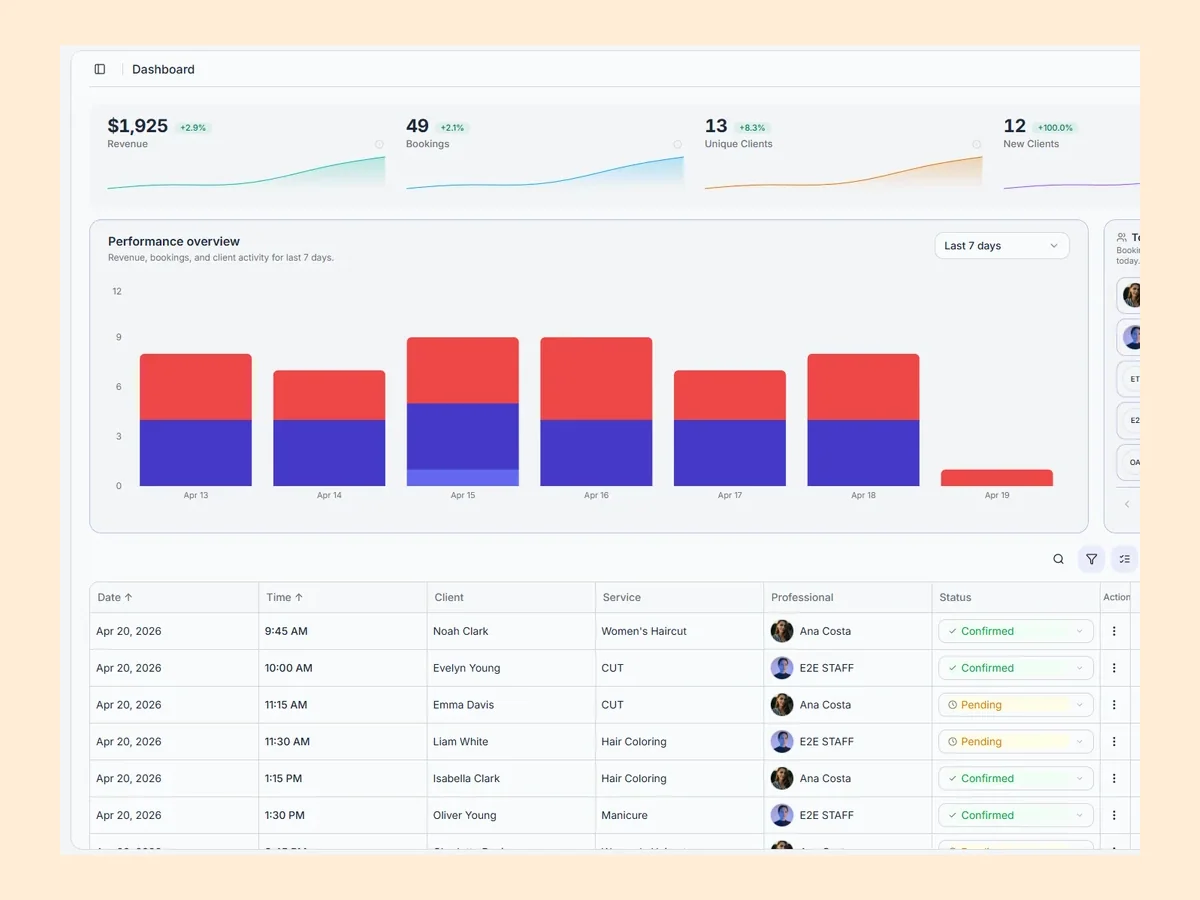The height and width of the screenshot is (900, 1200).
Task: Click the info circle on Bookings card
Action: 677,144
